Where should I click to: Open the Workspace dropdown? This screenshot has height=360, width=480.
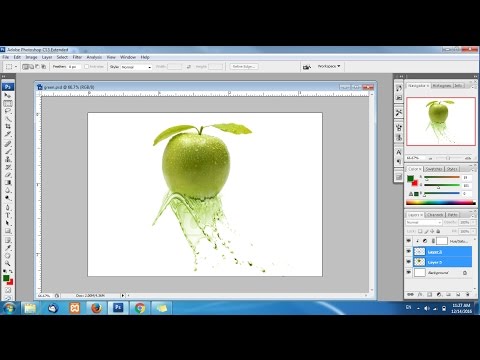[329, 66]
